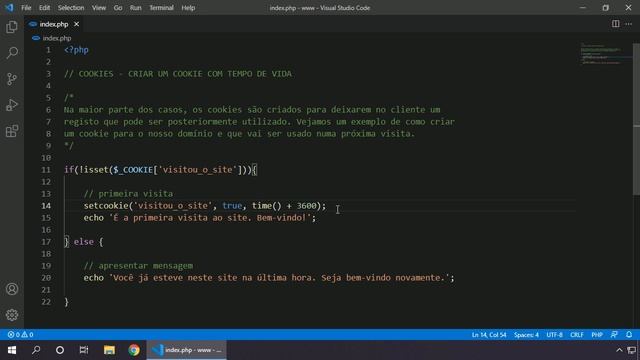Click the VS Code logo in title bar
Screen dimensions: 640x360
tap(9, 7)
